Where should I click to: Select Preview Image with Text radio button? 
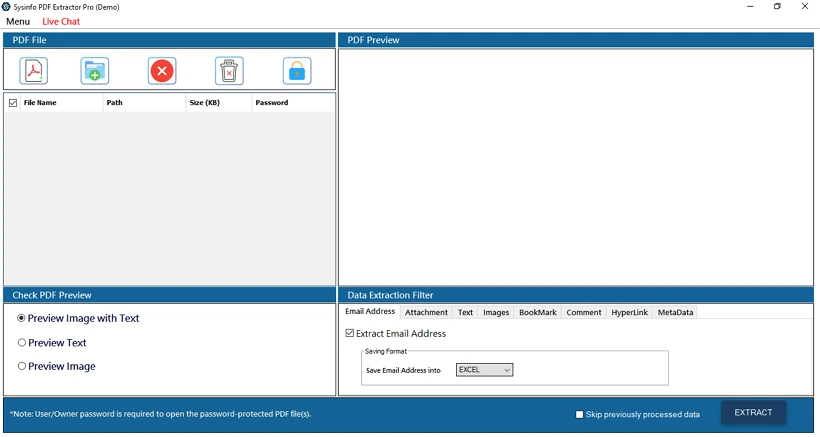pos(21,318)
